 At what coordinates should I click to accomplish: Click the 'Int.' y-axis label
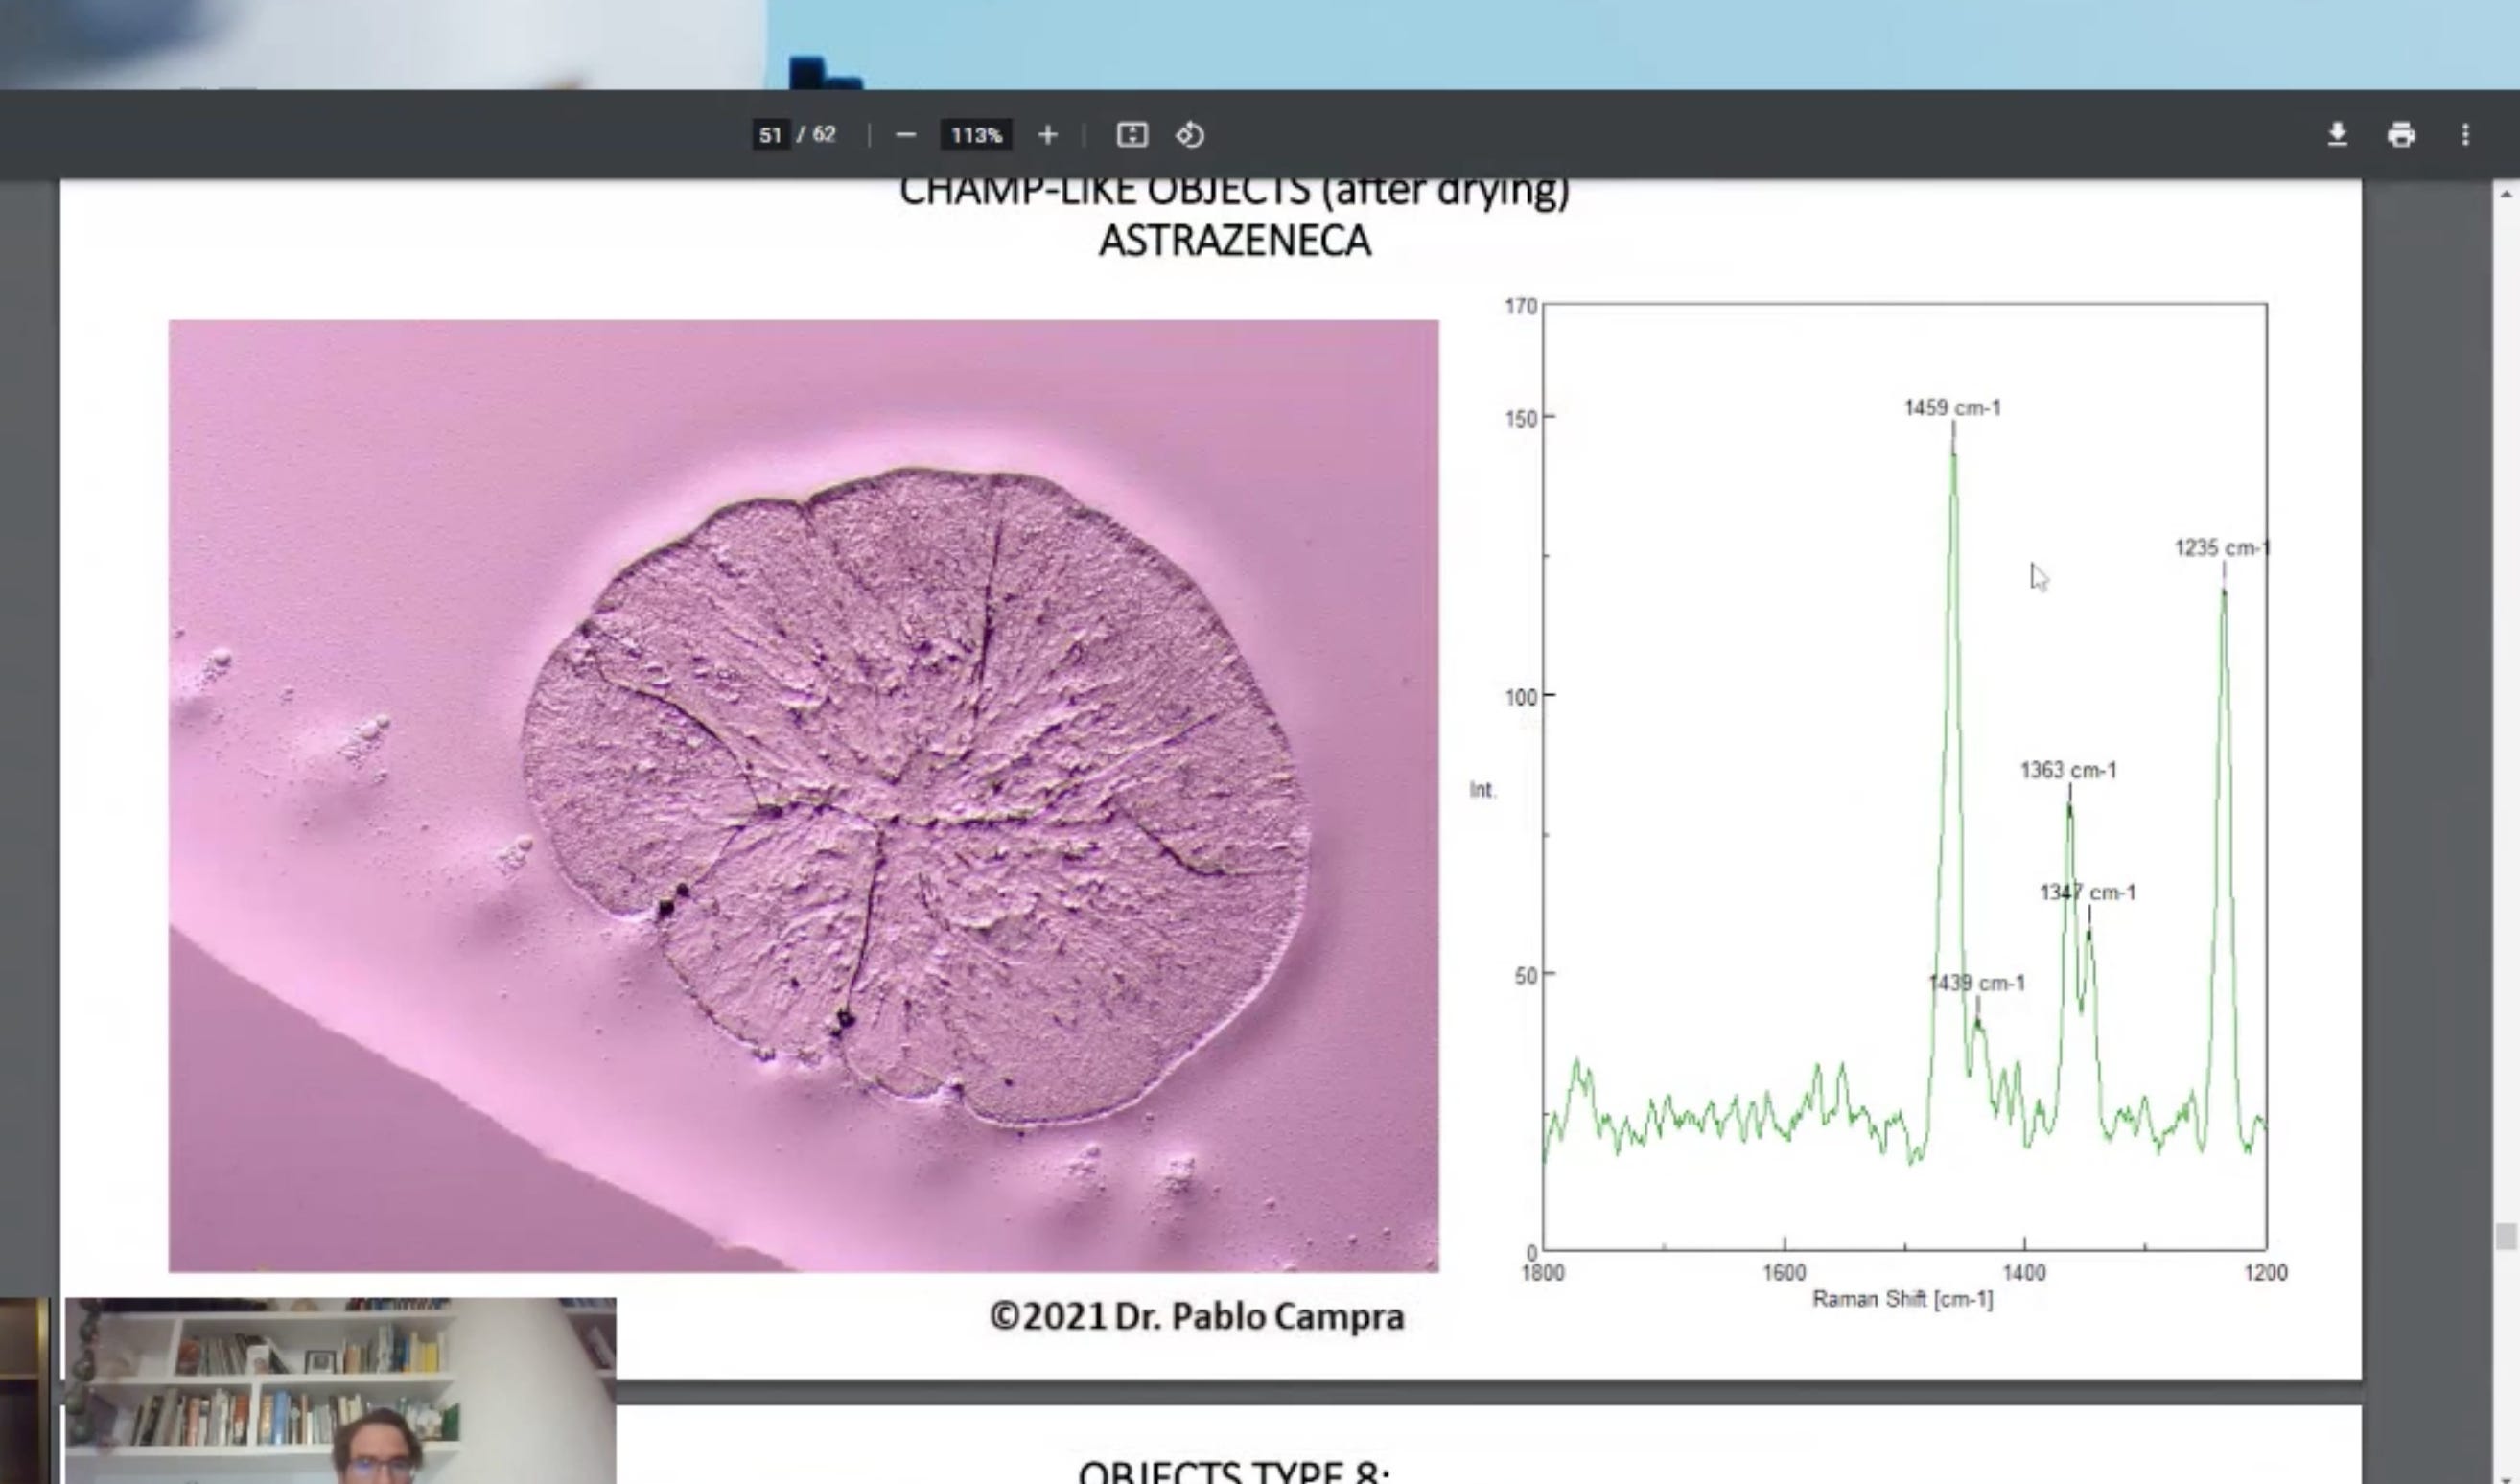click(1483, 790)
